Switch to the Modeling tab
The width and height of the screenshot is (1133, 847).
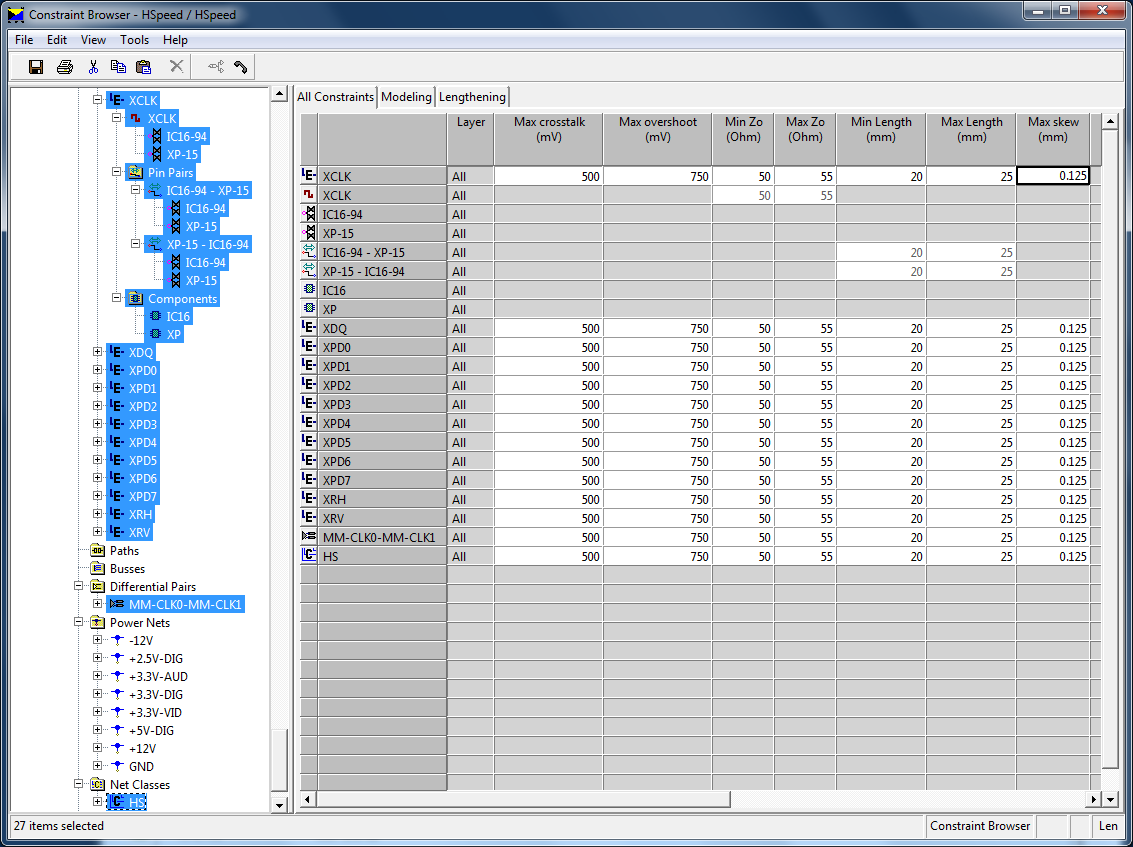click(406, 97)
